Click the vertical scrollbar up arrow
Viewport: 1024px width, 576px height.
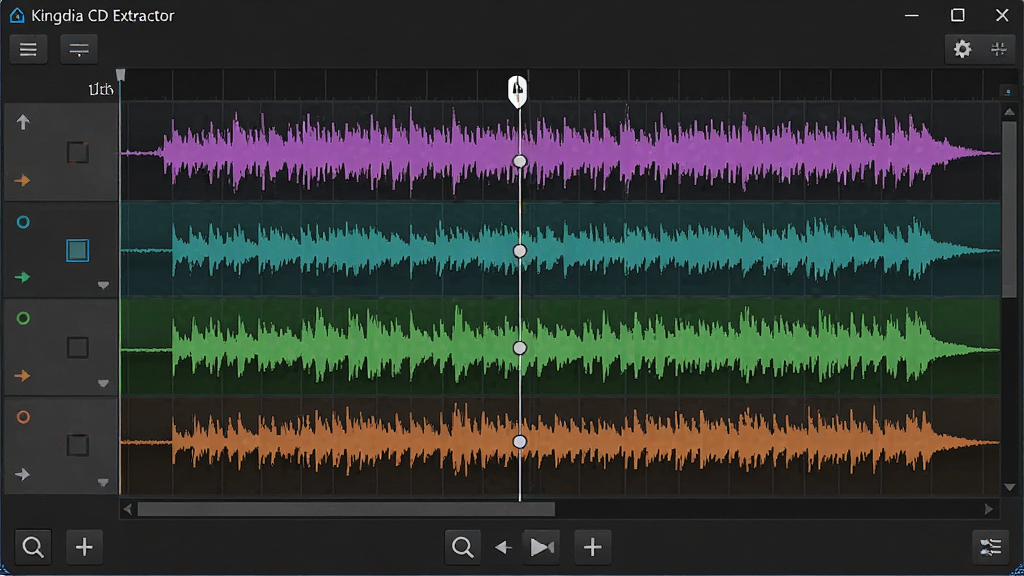pos(1010,112)
